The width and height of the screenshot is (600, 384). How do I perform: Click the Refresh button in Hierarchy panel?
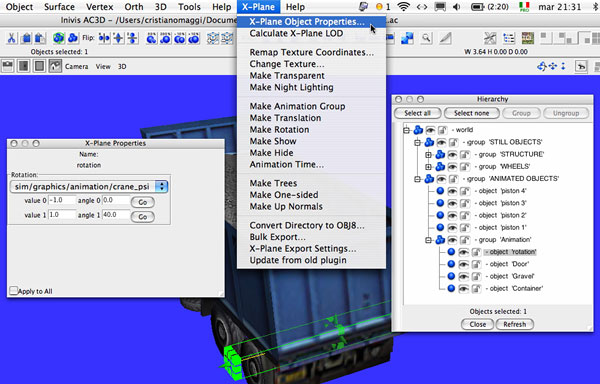(x=514, y=324)
